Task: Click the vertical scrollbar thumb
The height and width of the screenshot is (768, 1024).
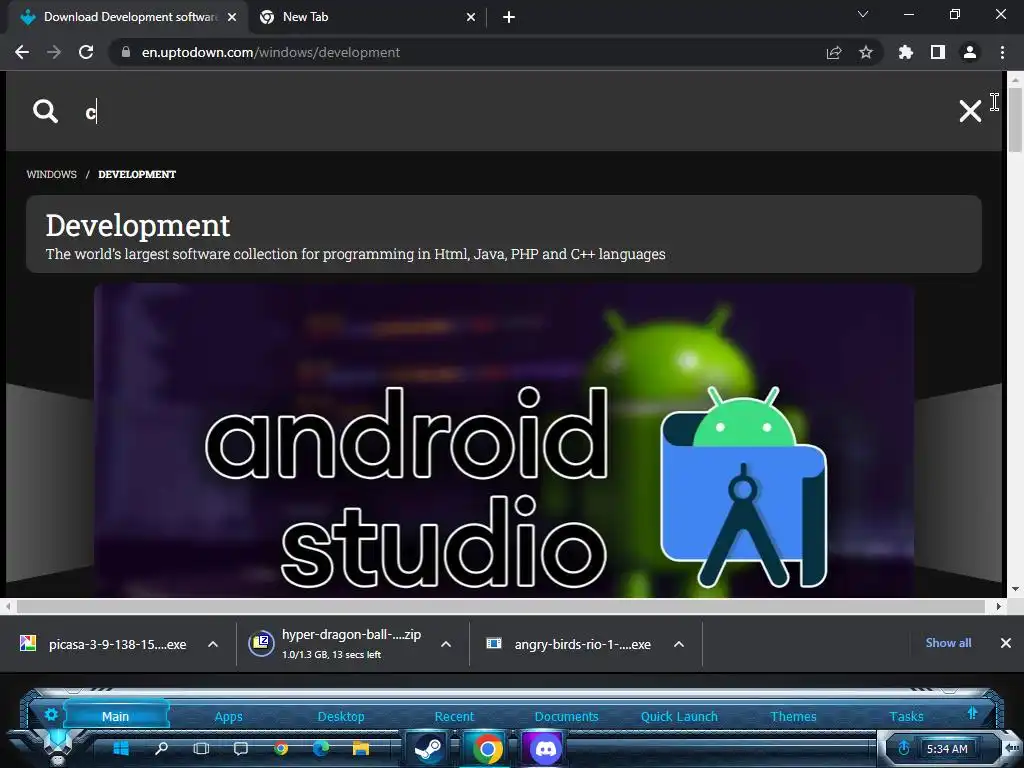Action: [1015, 120]
